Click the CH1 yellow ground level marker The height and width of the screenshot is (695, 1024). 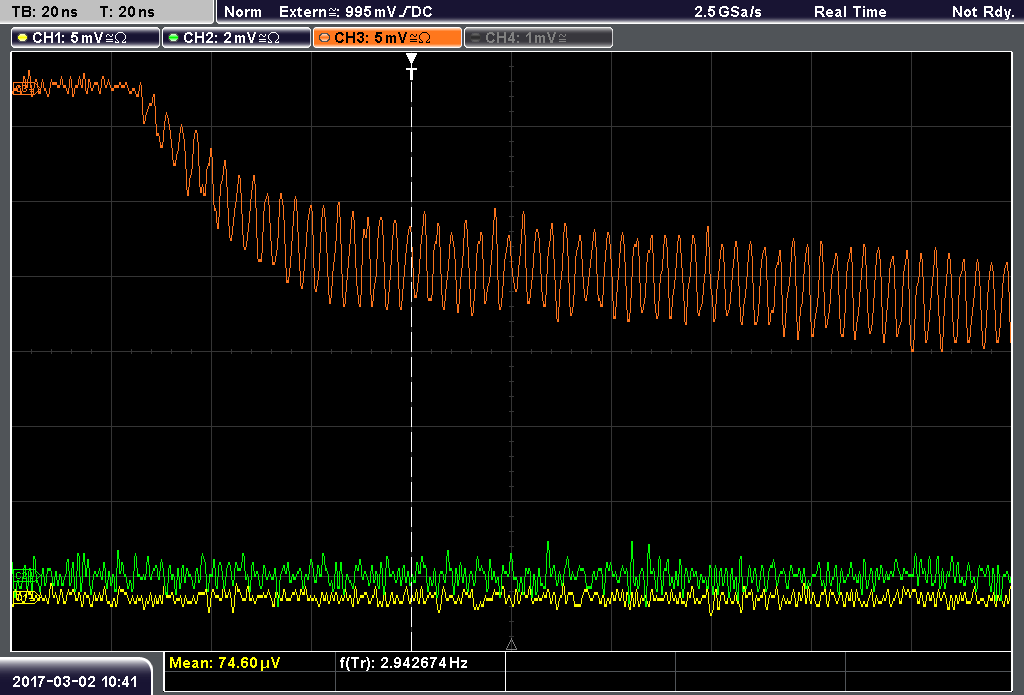(x=24, y=596)
